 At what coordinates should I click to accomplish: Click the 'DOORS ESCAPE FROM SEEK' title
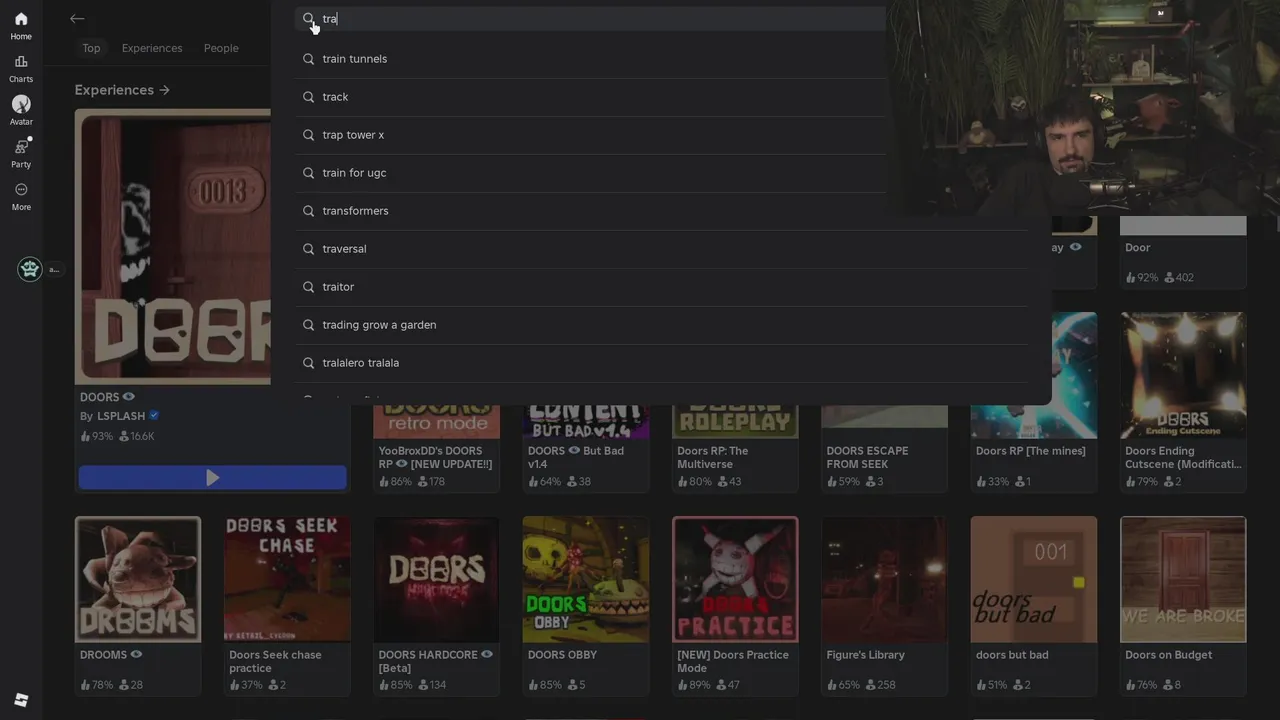click(x=868, y=457)
